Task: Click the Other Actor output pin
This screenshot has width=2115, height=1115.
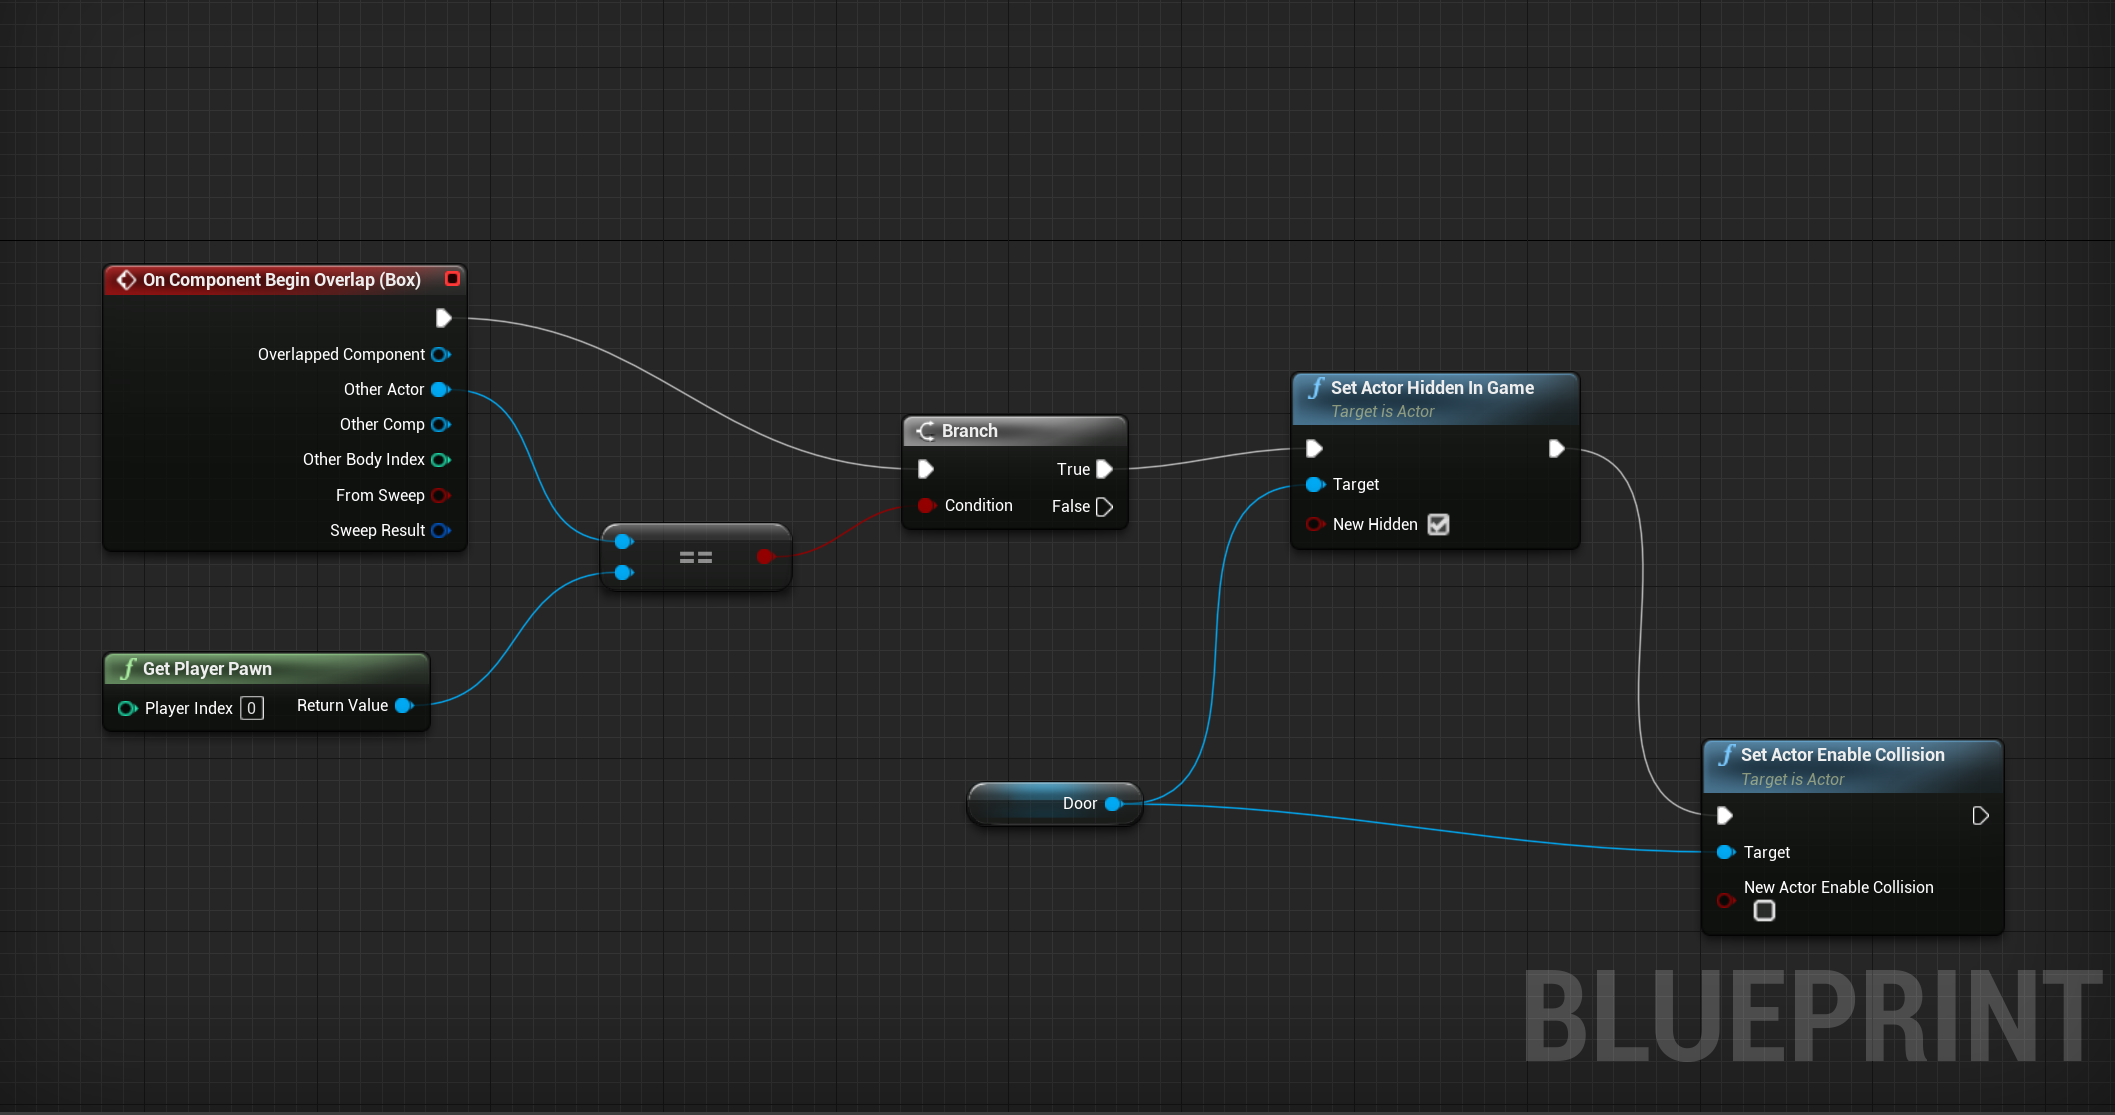Action: [440, 390]
